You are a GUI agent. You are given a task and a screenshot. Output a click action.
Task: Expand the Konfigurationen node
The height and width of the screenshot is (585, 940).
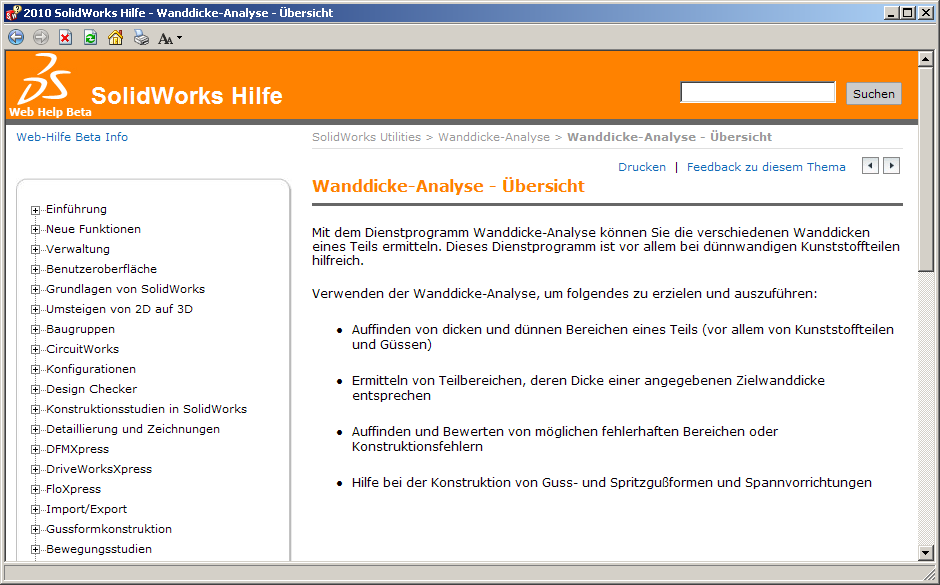tap(35, 369)
